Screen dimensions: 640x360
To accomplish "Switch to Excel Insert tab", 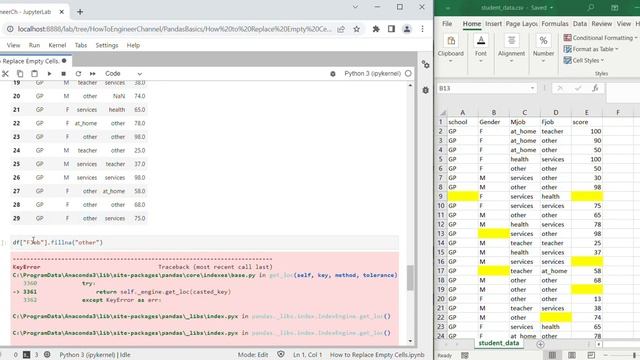I will pyautogui.click(x=493, y=24).
